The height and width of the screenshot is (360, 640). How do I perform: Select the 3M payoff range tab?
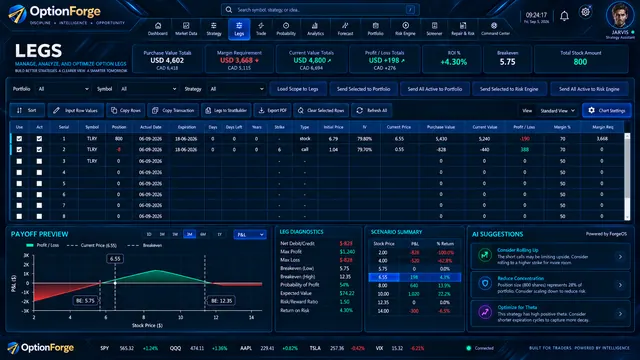coord(189,234)
